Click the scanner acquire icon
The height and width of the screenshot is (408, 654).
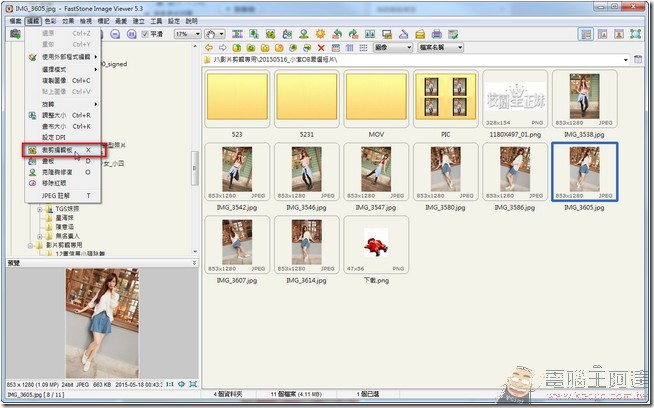(x=403, y=34)
